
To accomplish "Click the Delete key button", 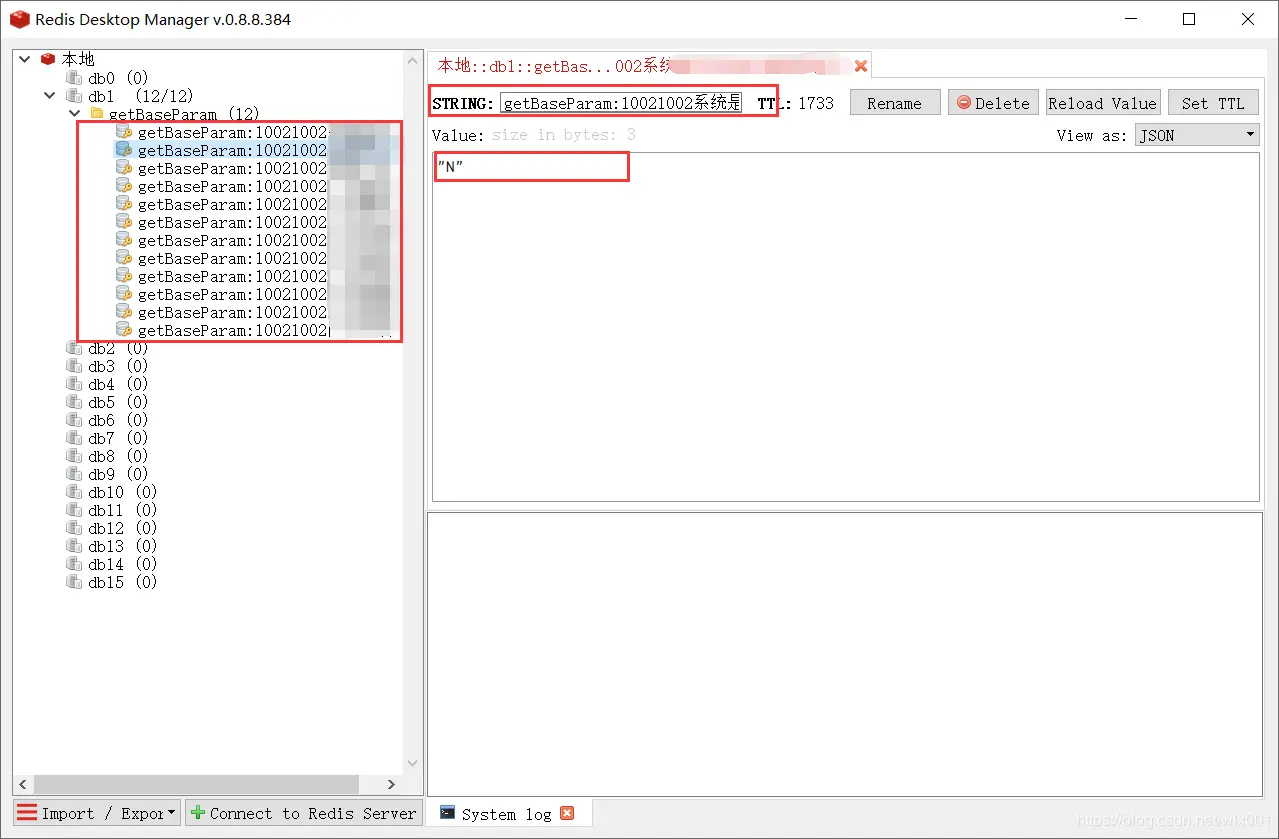I will click(x=993, y=103).
